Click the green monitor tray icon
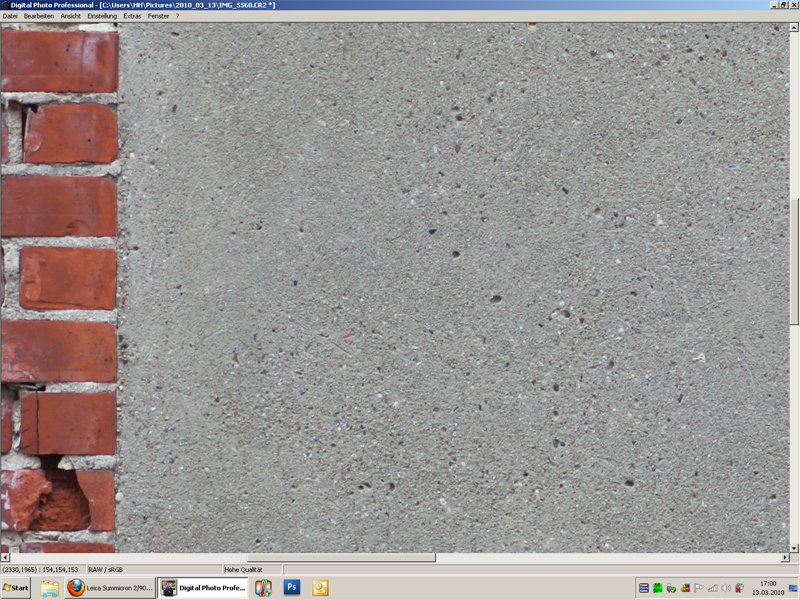Image resolution: width=800 pixels, height=600 pixels. tap(658, 588)
